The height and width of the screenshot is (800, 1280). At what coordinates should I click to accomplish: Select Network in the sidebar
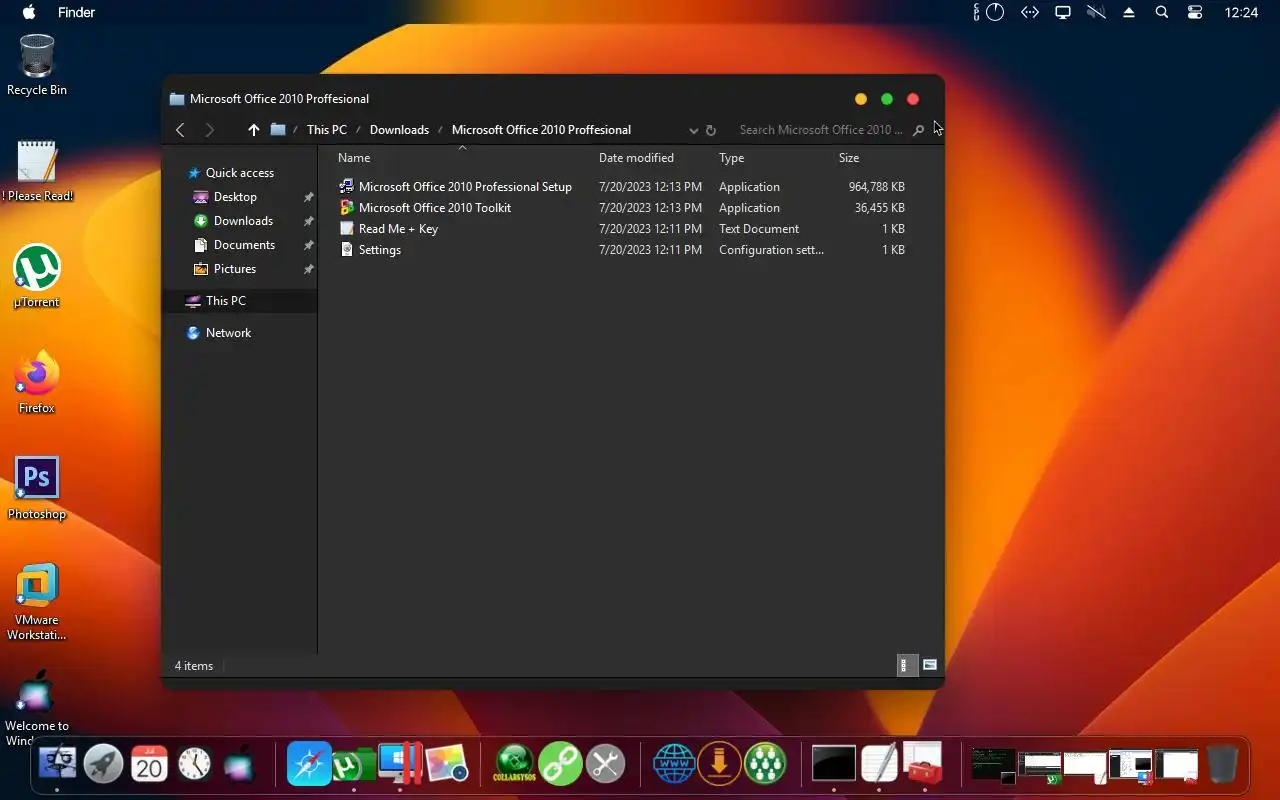pyautogui.click(x=228, y=333)
